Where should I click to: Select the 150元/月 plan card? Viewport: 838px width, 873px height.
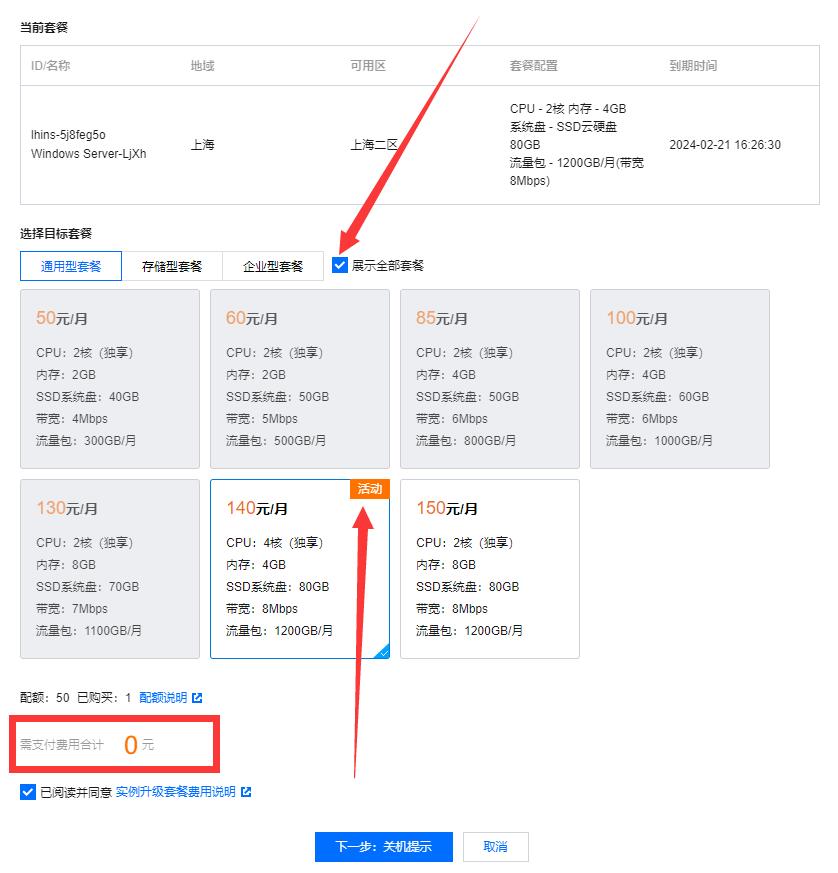(x=489, y=569)
